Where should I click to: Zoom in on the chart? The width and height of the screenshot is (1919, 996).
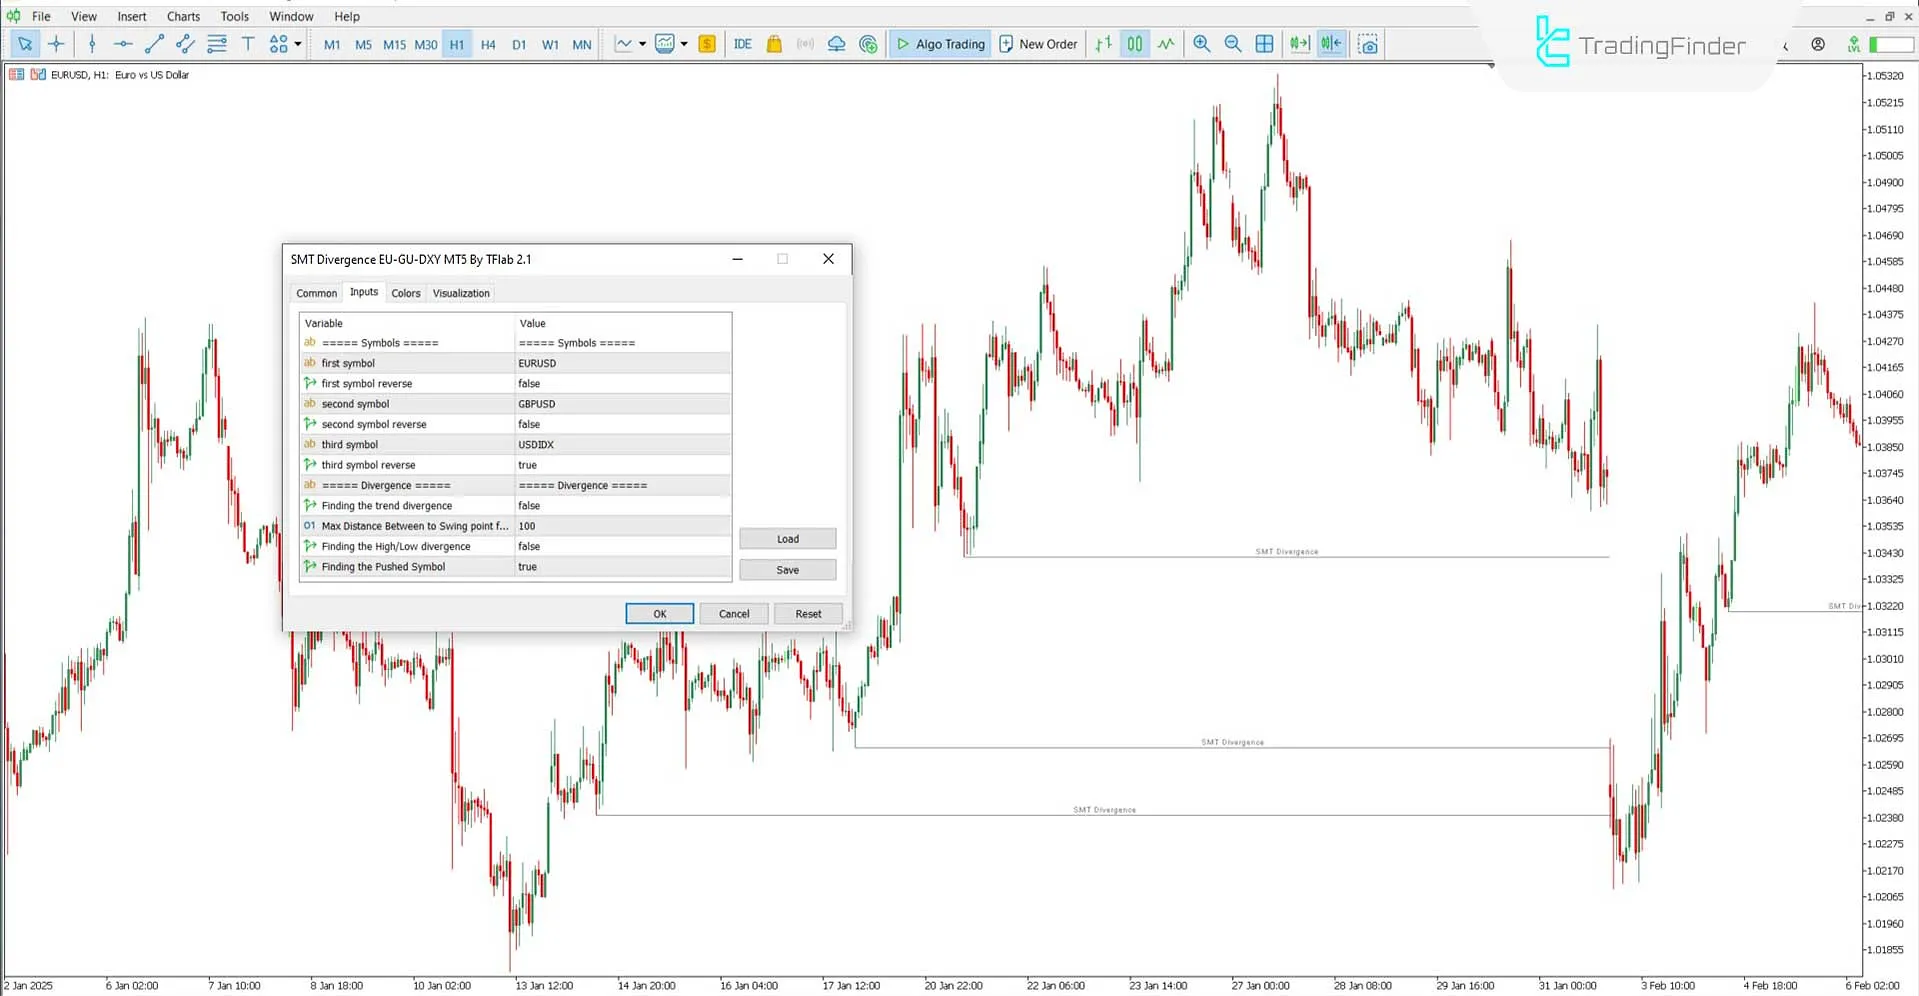point(1202,44)
